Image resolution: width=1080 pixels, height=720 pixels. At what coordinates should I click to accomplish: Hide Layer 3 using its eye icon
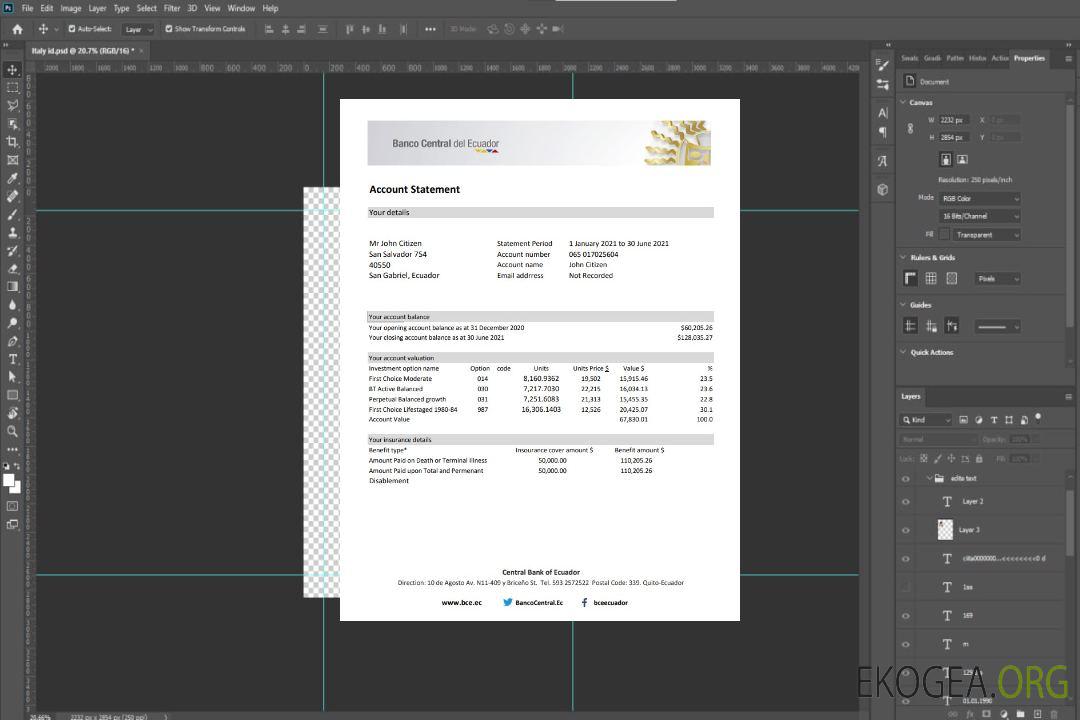[906, 531]
